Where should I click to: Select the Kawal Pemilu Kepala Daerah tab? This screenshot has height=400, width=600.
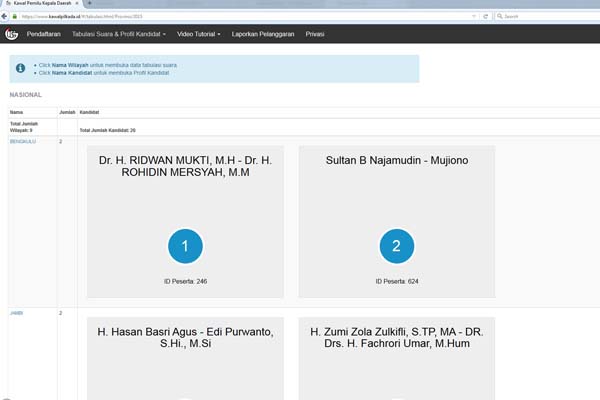click(40, 4)
